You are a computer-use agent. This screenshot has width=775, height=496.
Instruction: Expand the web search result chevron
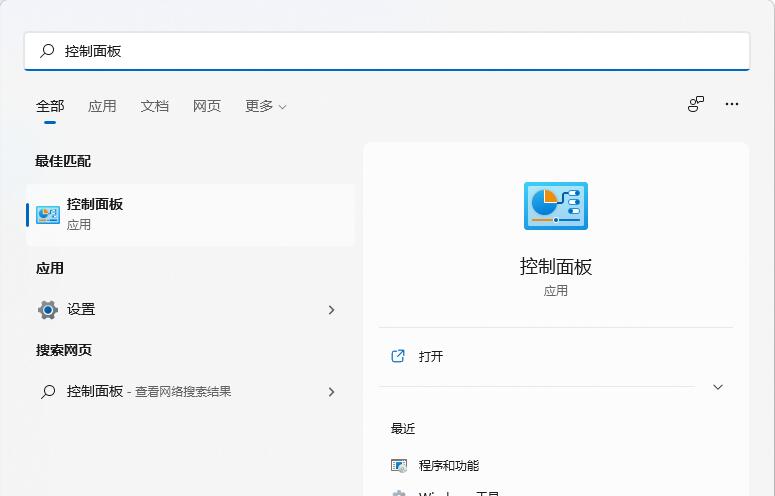pos(332,392)
